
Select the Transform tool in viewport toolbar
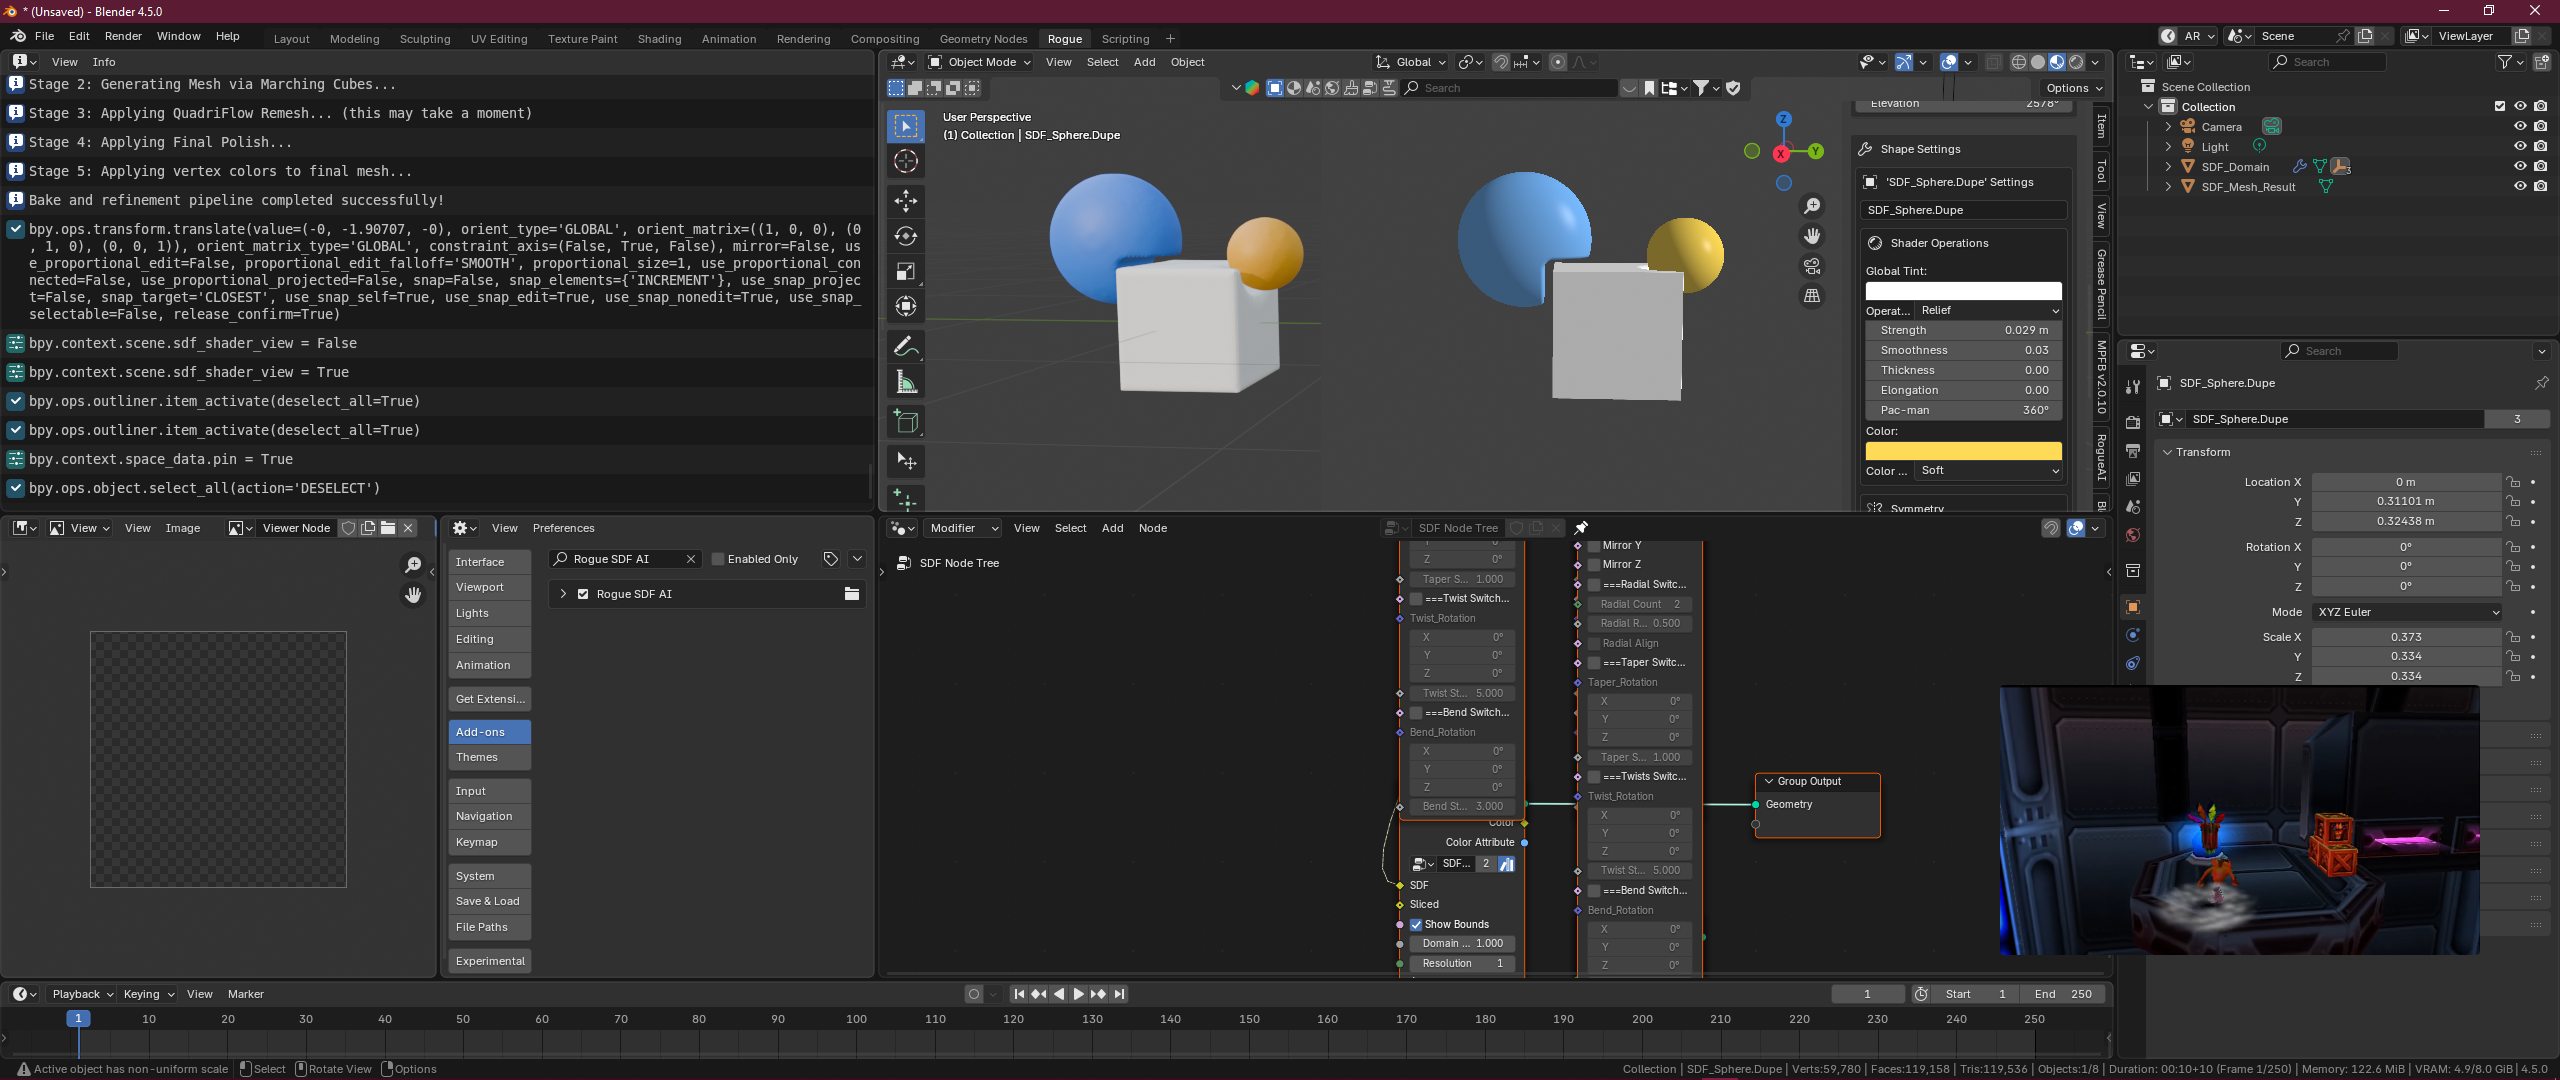coord(906,307)
